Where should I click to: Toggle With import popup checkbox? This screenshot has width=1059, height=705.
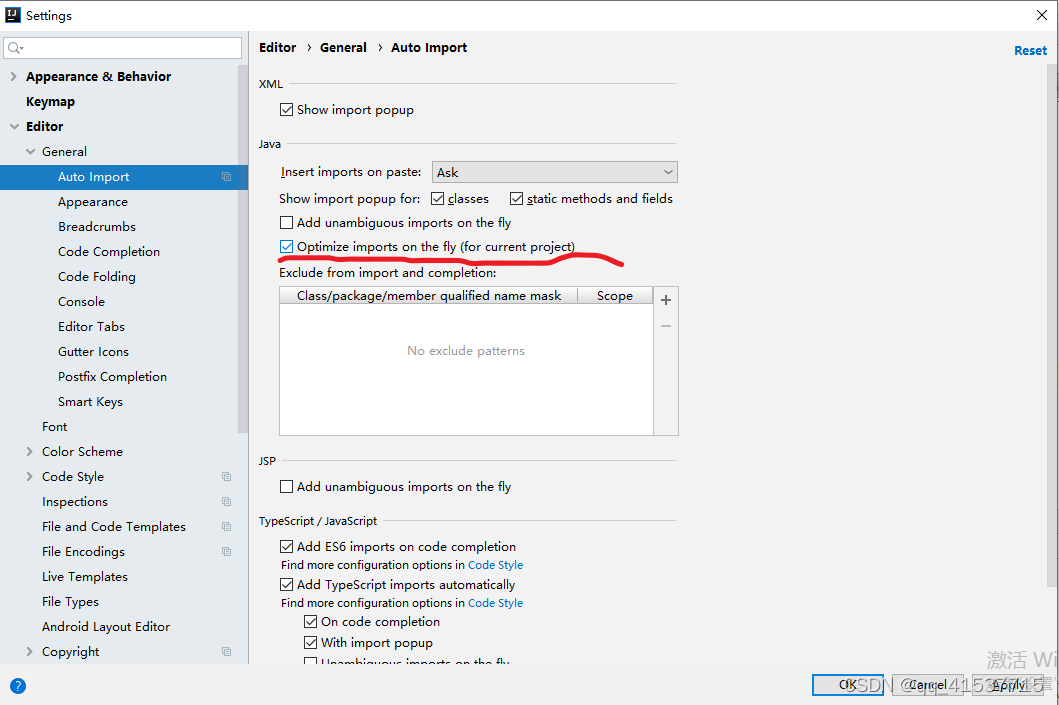[311, 643]
